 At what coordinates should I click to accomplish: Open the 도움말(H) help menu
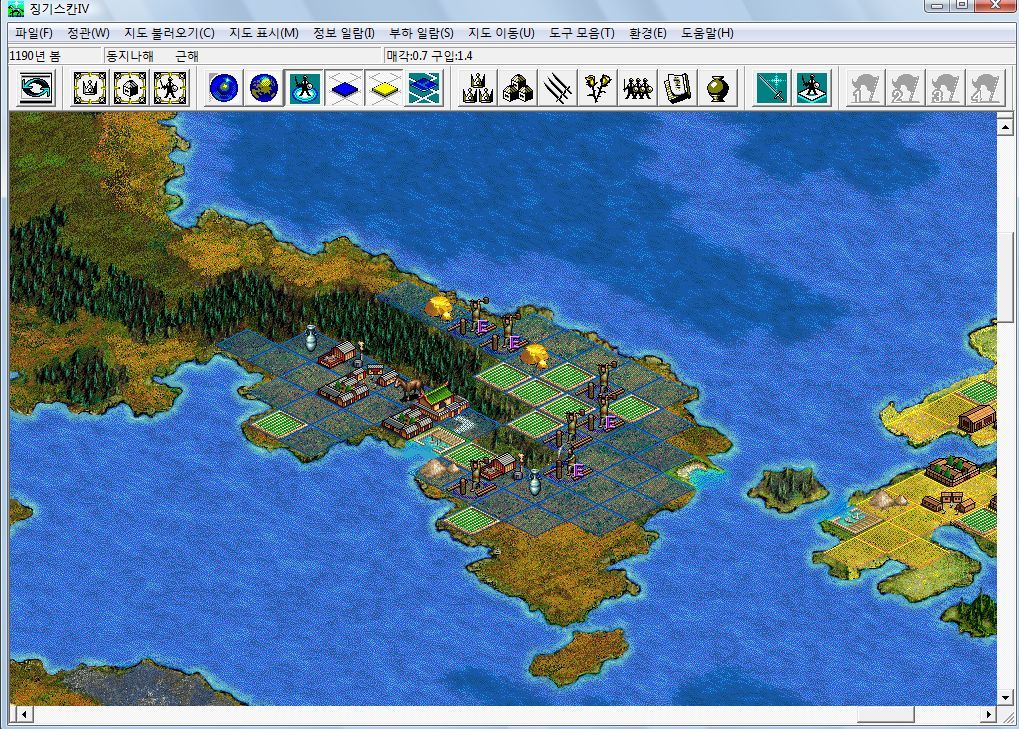point(707,33)
